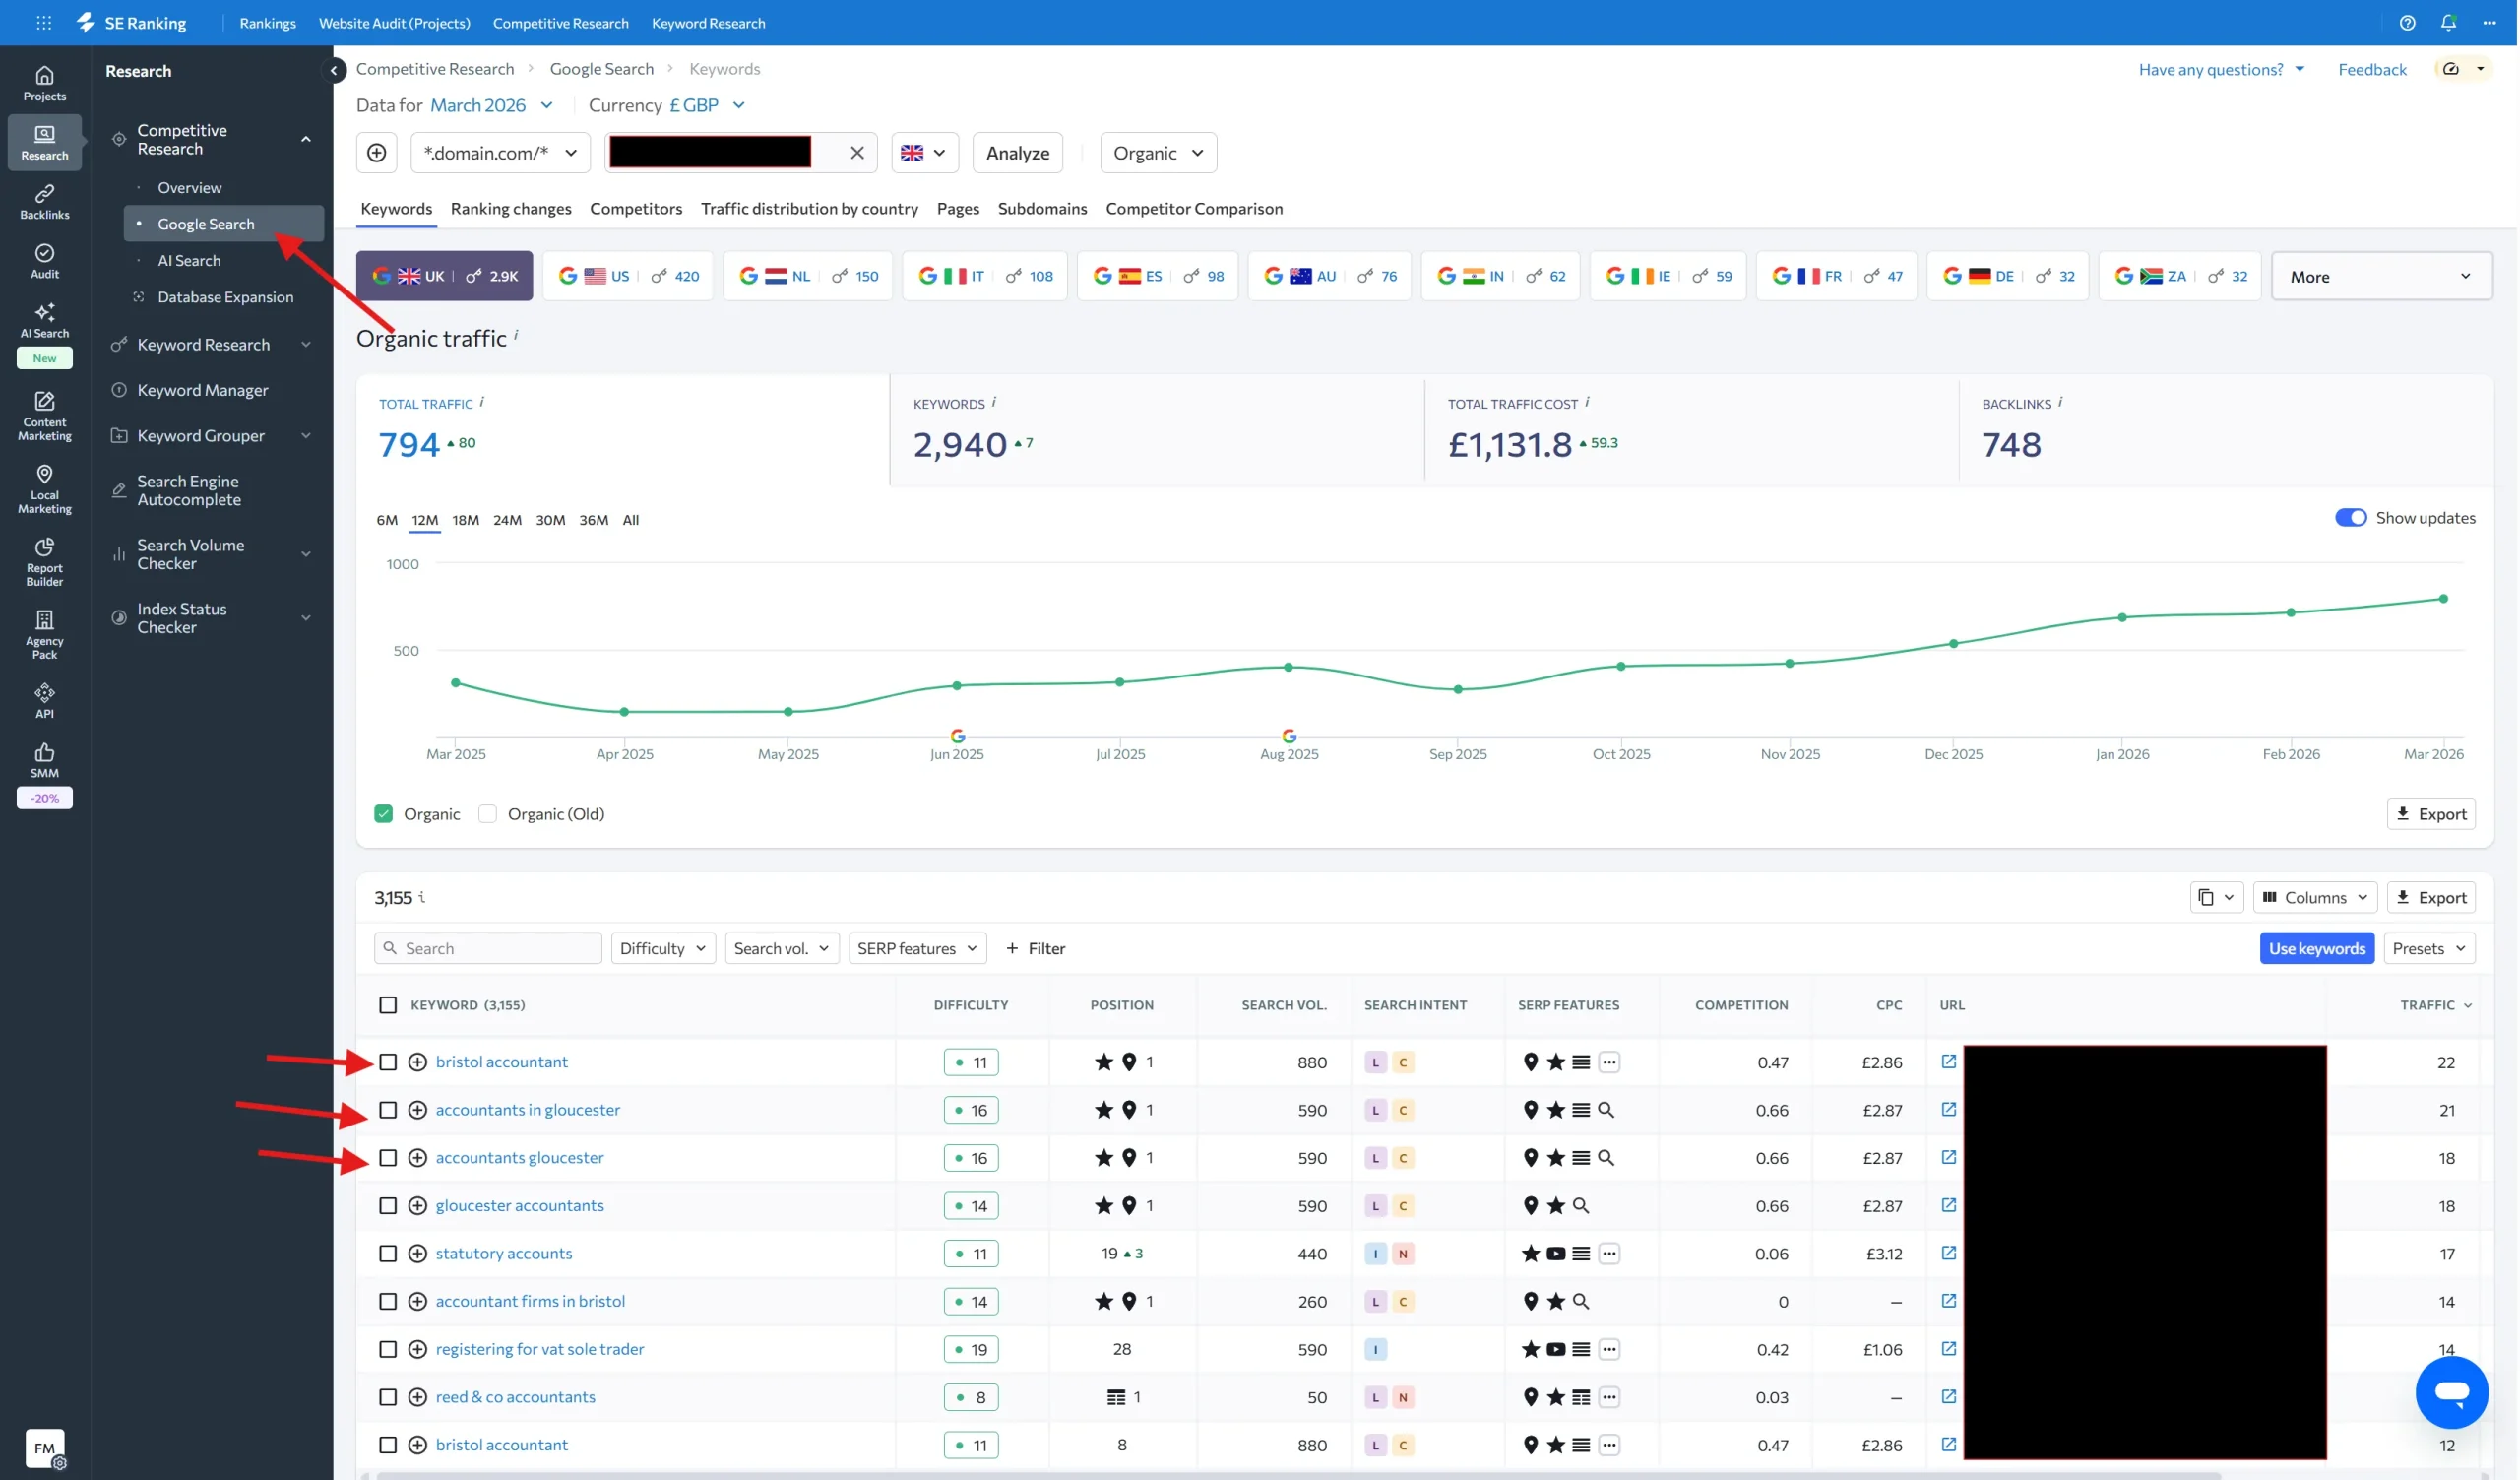The width and height of the screenshot is (2520, 1480).
Task: Open Report Builder sidebar icon
Action: (44, 561)
